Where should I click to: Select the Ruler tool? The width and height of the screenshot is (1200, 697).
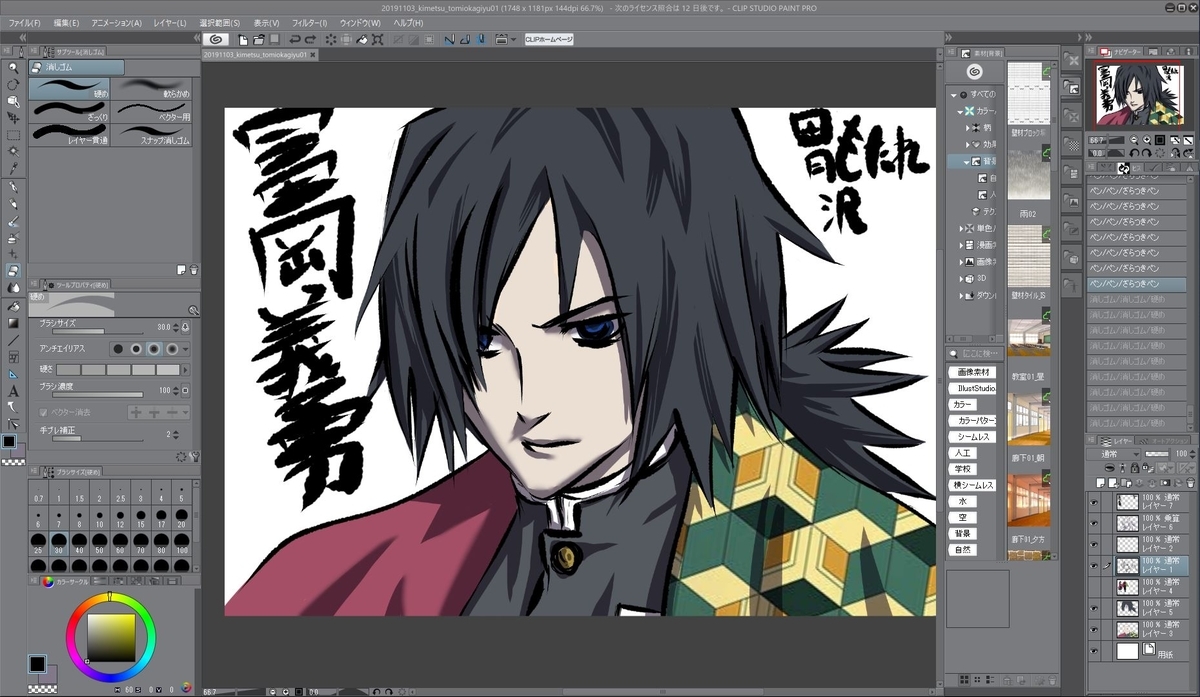(13, 374)
